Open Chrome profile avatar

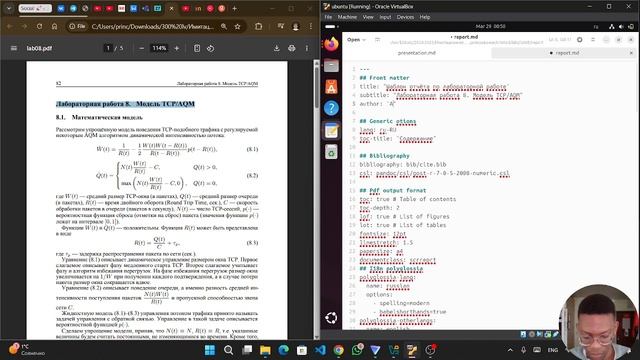[x=296, y=26]
